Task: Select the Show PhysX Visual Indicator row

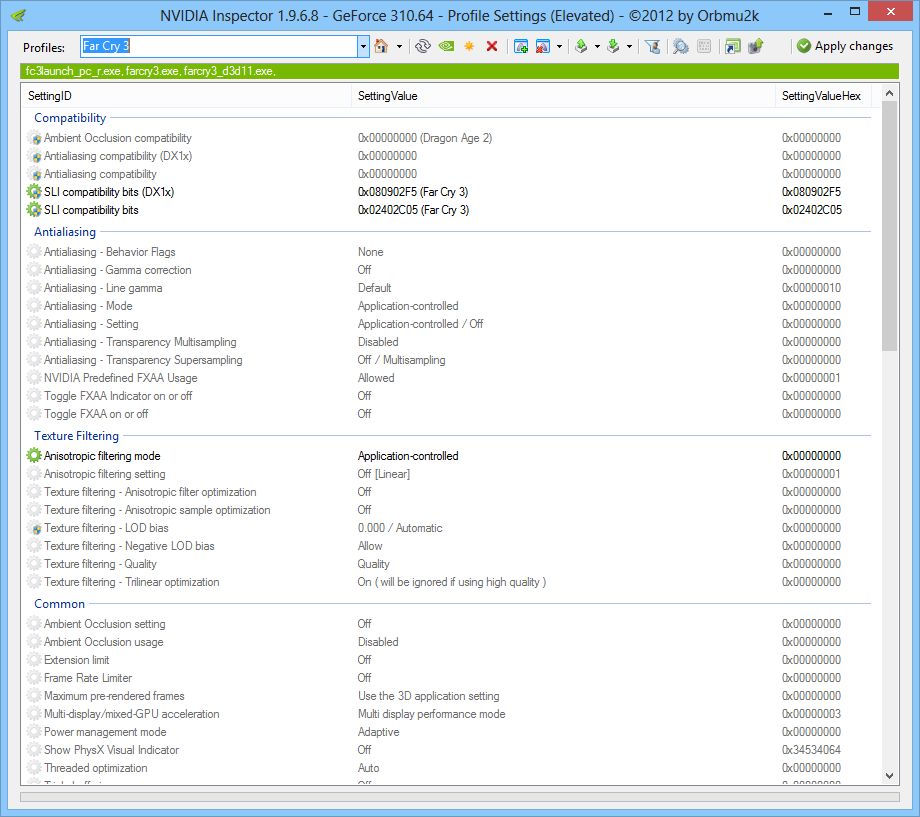Action: (449, 750)
